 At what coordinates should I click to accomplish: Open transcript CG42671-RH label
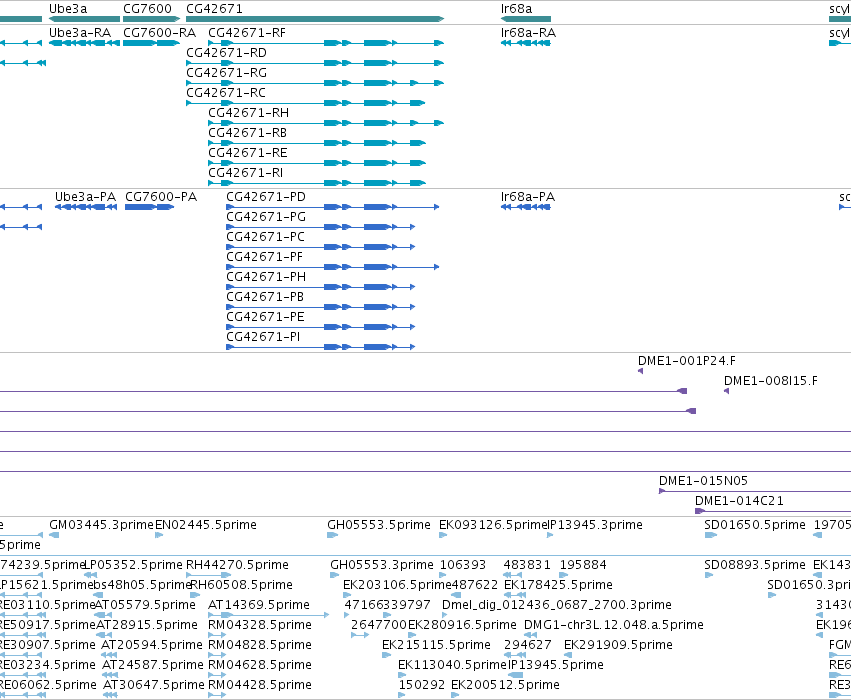coord(249,113)
